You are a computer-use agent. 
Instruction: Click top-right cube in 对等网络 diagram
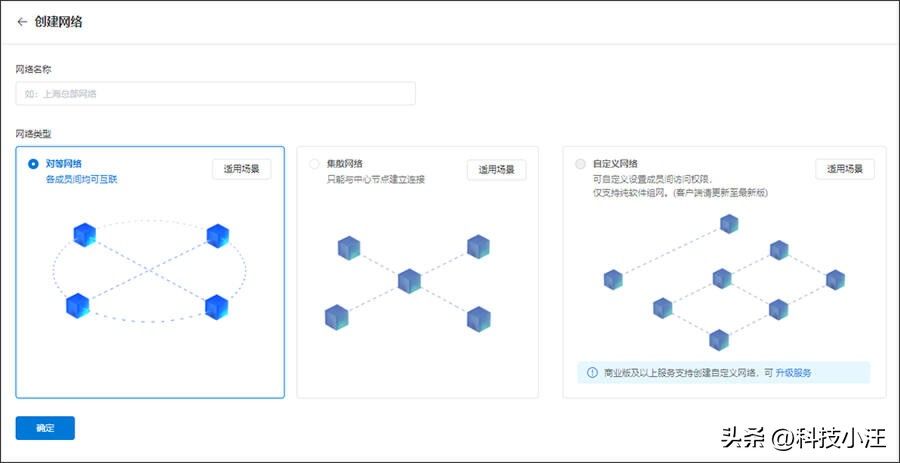[x=217, y=236]
